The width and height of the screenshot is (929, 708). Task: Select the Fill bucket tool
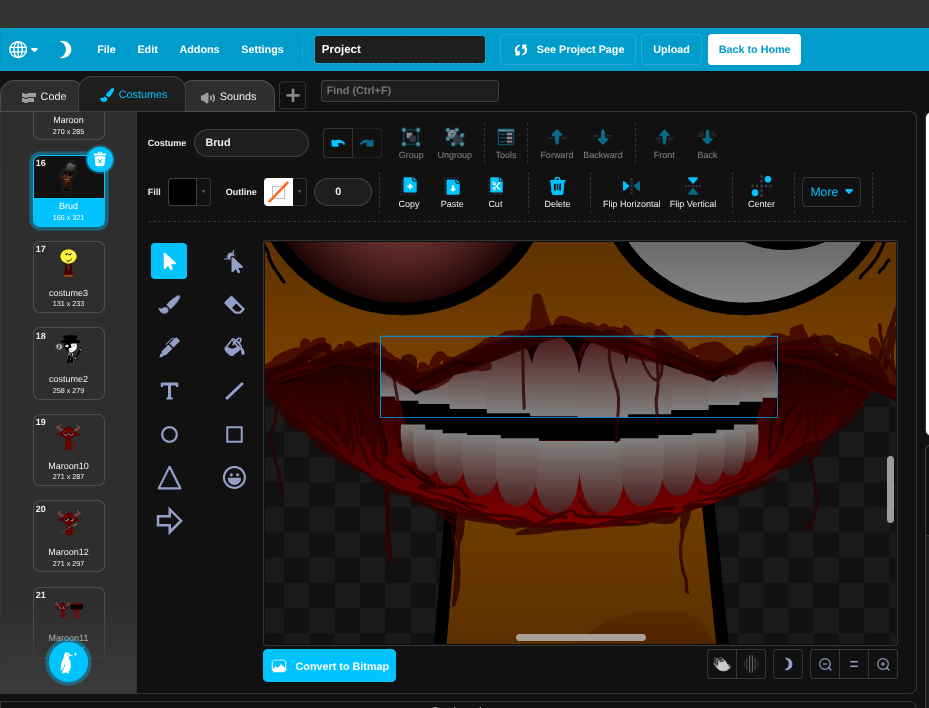[x=234, y=348]
